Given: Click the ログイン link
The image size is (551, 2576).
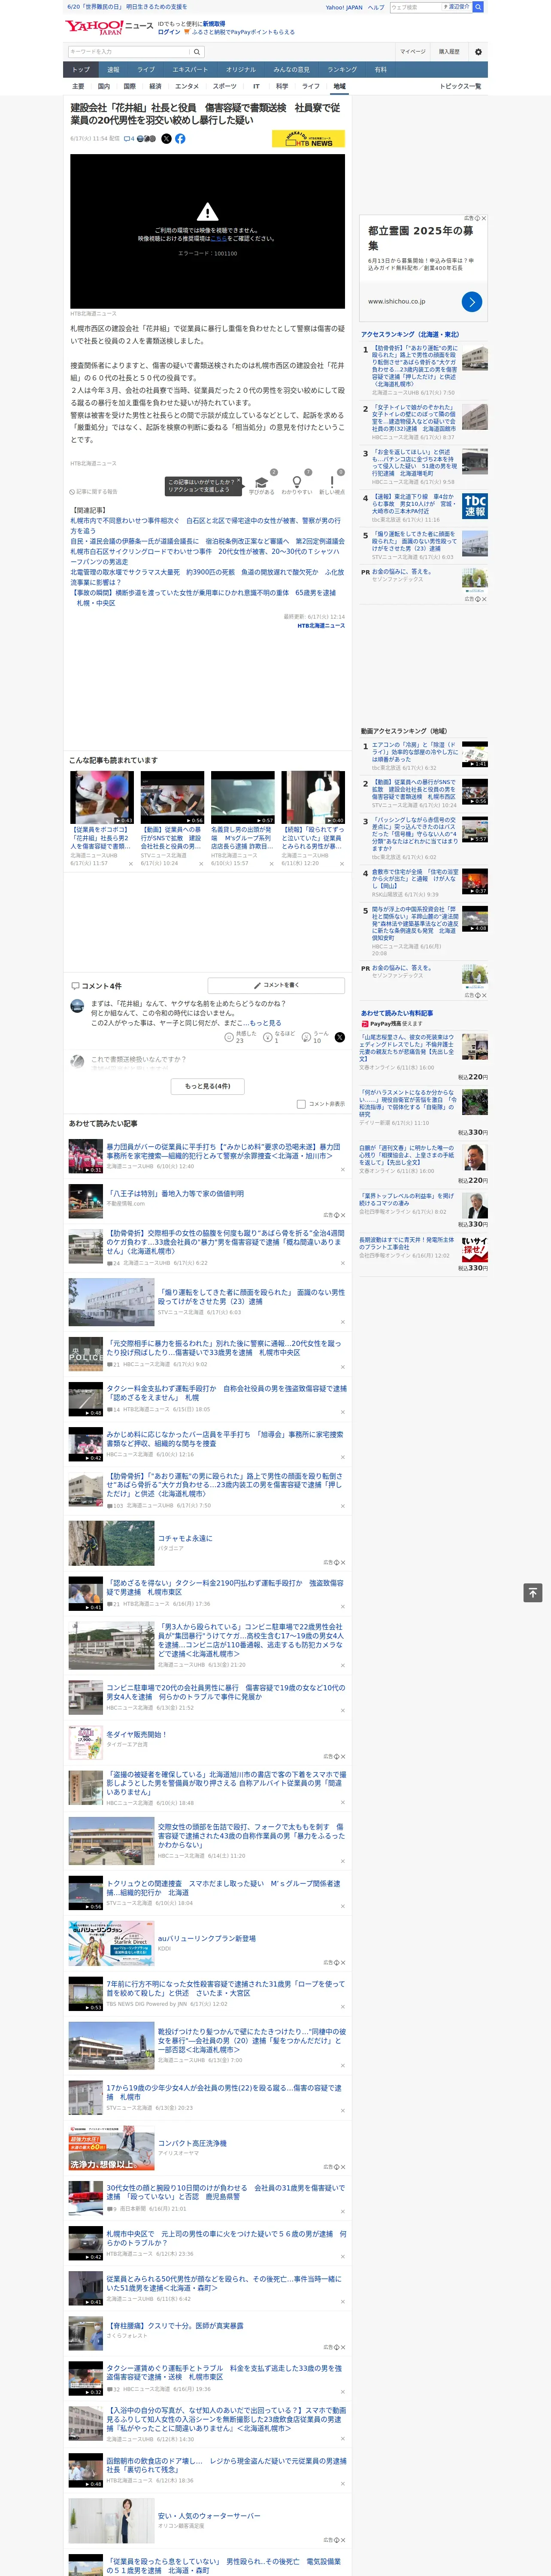Looking at the screenshot, I should click(169, 32).
